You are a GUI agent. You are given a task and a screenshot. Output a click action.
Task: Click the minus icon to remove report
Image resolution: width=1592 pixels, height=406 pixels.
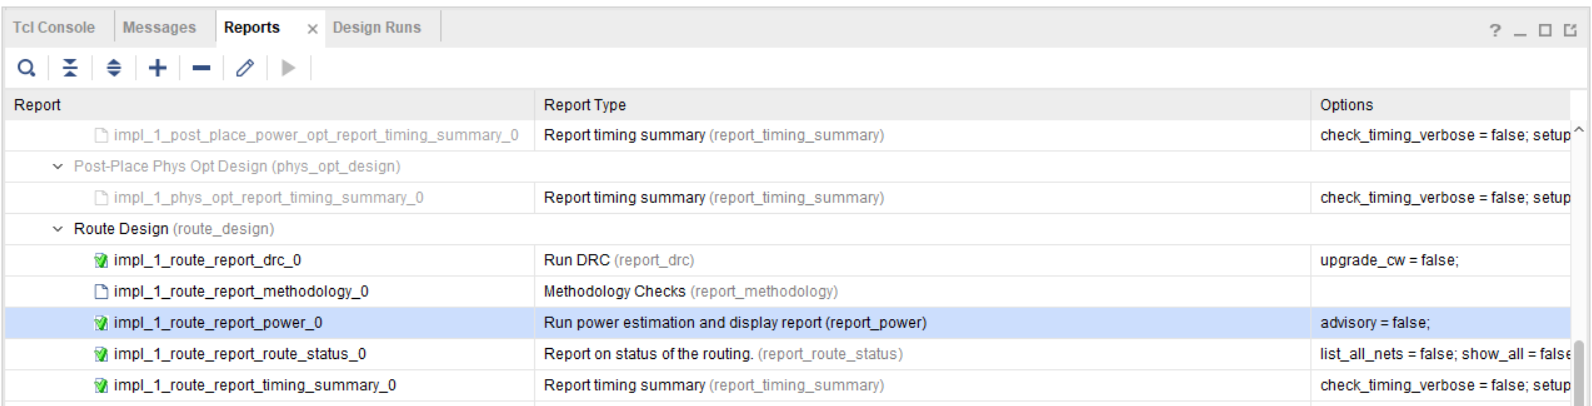point(201,68)
